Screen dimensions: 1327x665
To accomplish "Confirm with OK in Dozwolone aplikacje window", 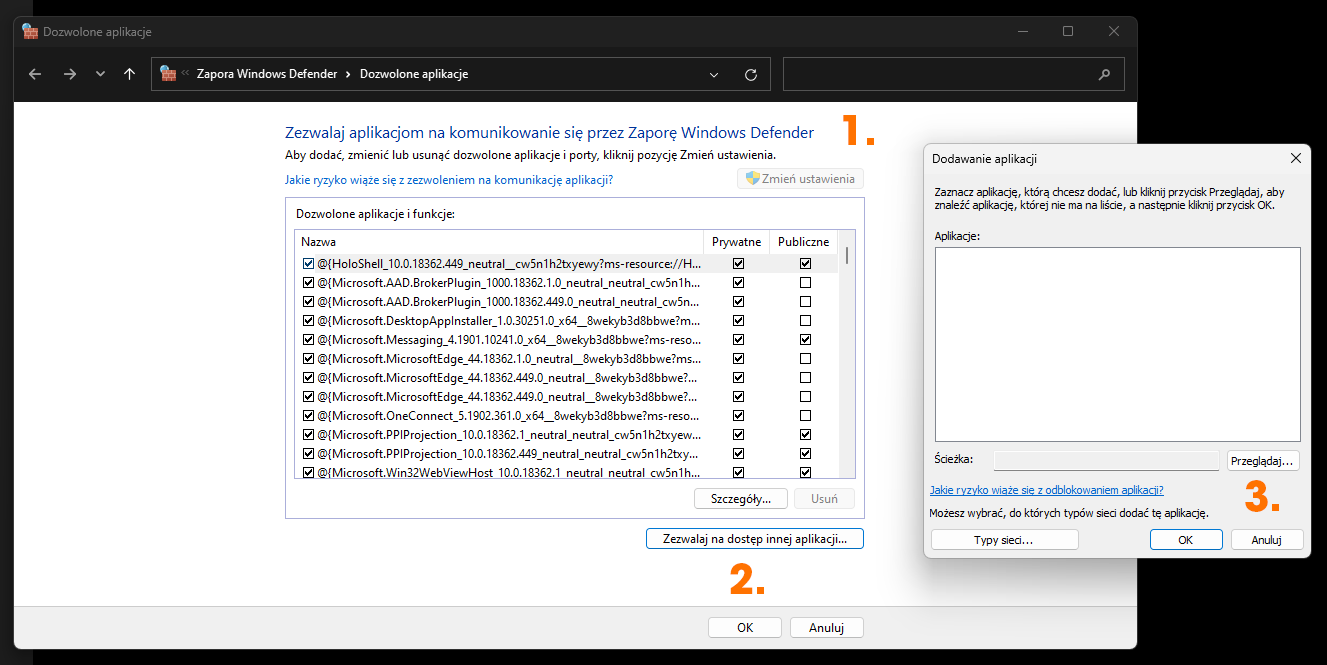I will [745, 628].
